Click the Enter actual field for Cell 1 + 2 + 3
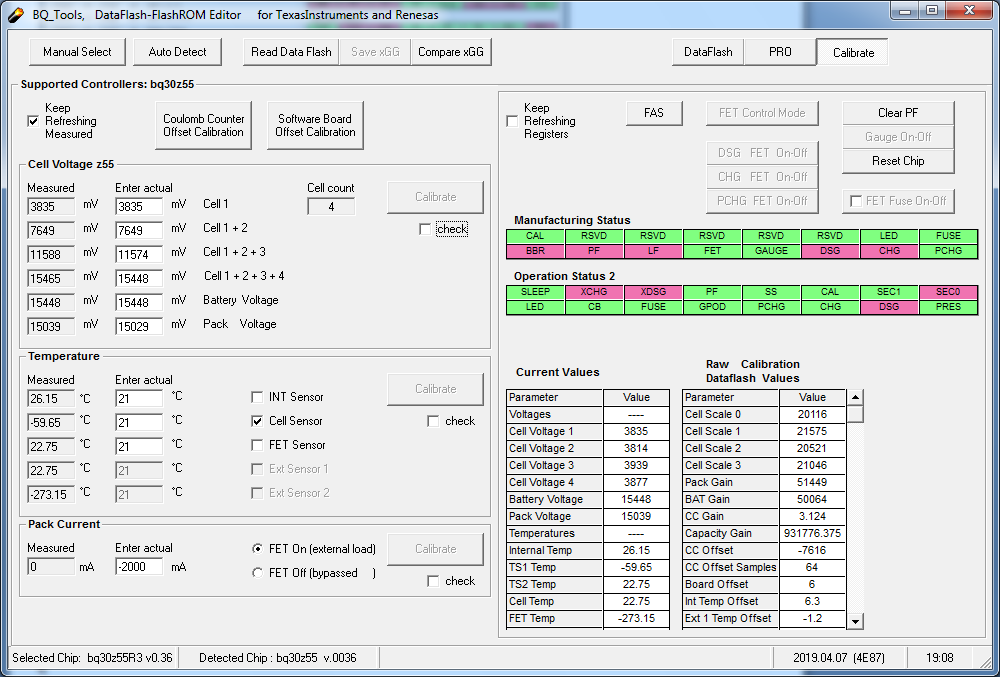Screen dimensions: 1000x677 coord(139,254)
